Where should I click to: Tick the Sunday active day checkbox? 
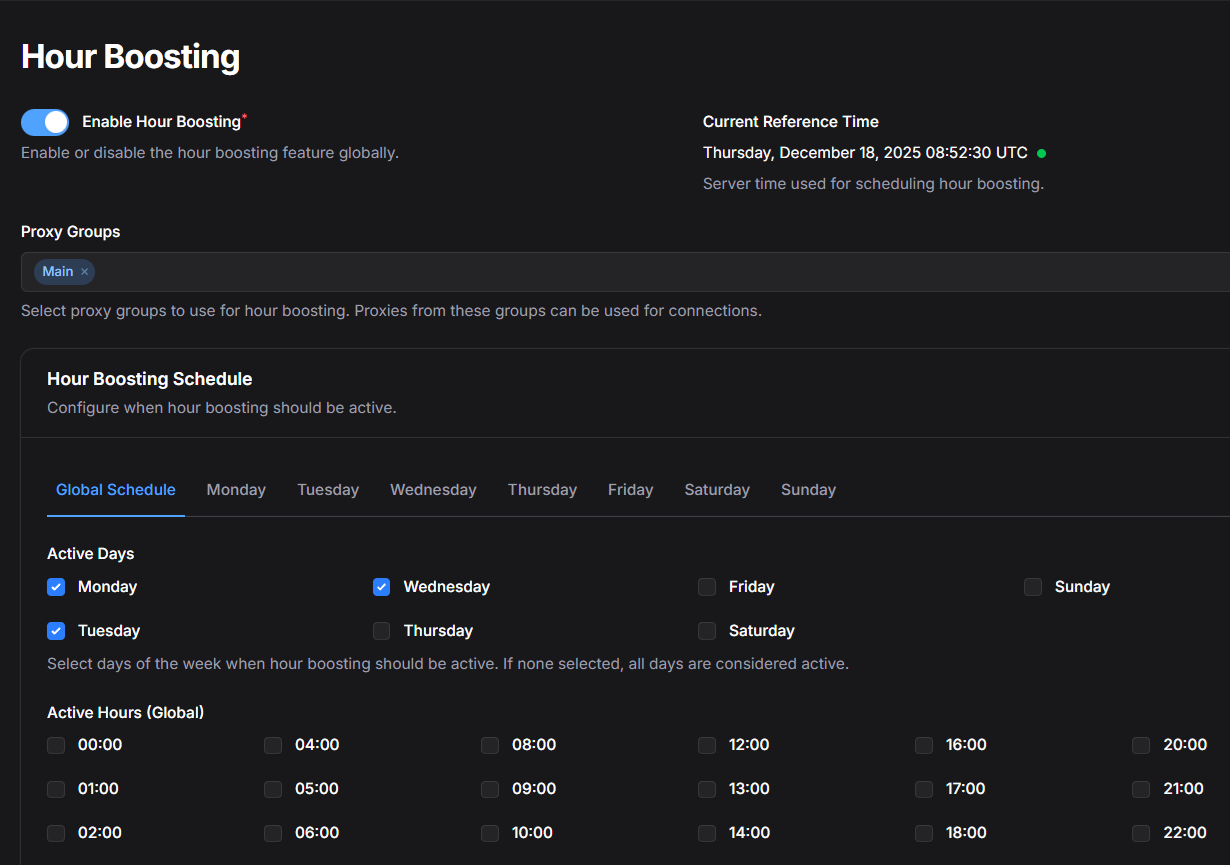click(x=1033, y=587)
